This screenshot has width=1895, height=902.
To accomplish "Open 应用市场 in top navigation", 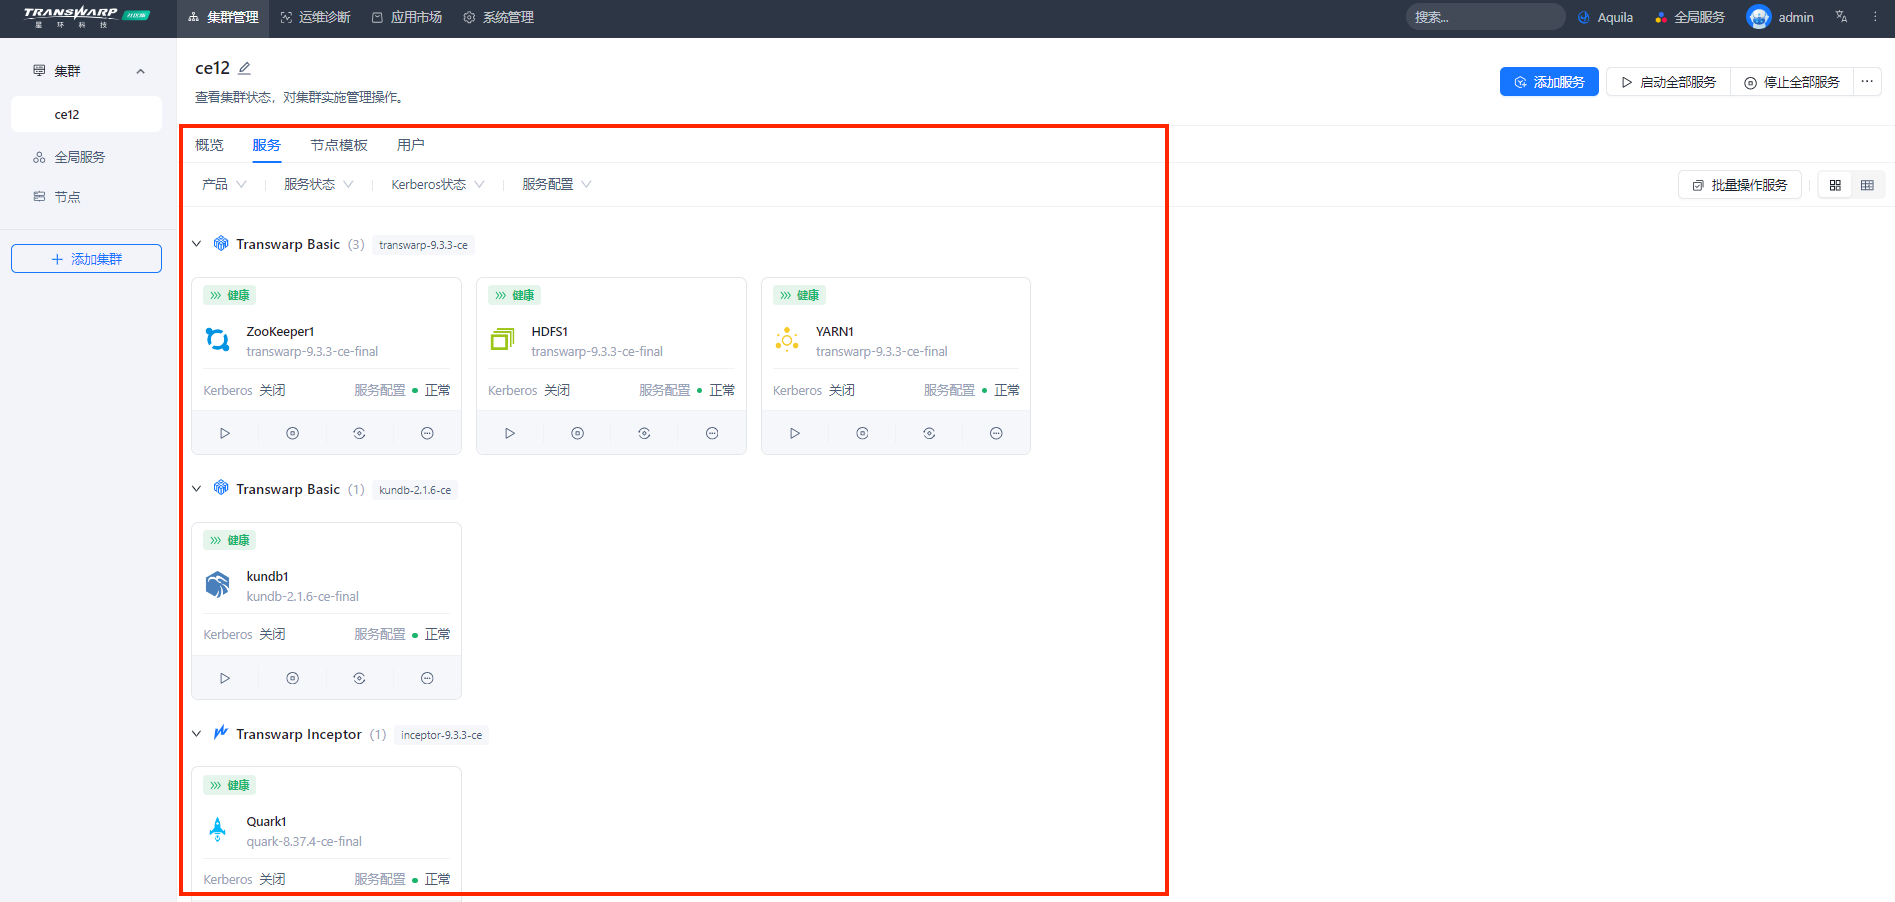I will 407,17.
